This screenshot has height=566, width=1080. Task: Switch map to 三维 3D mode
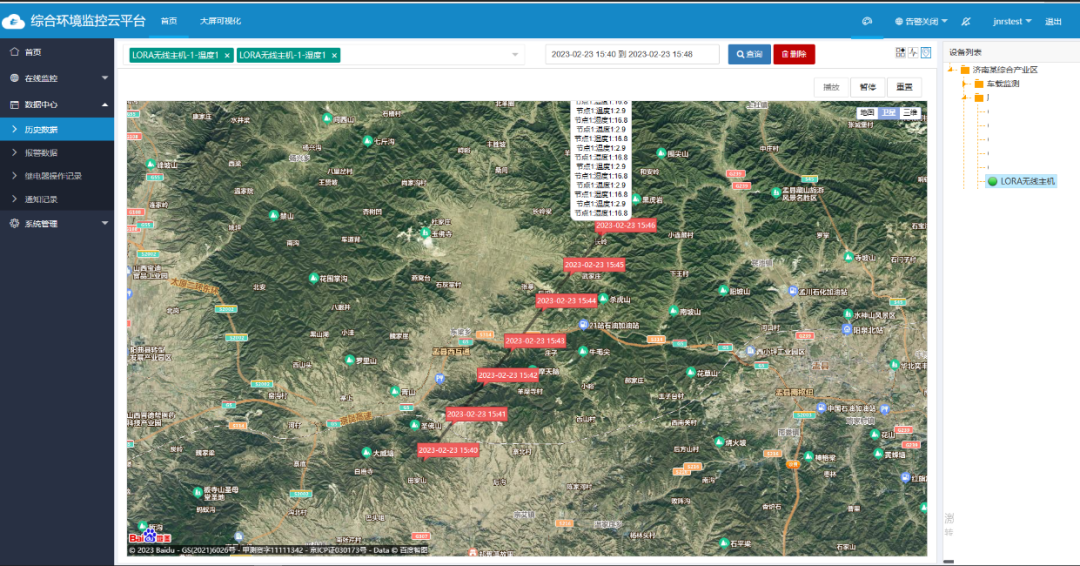click(910, 113)
